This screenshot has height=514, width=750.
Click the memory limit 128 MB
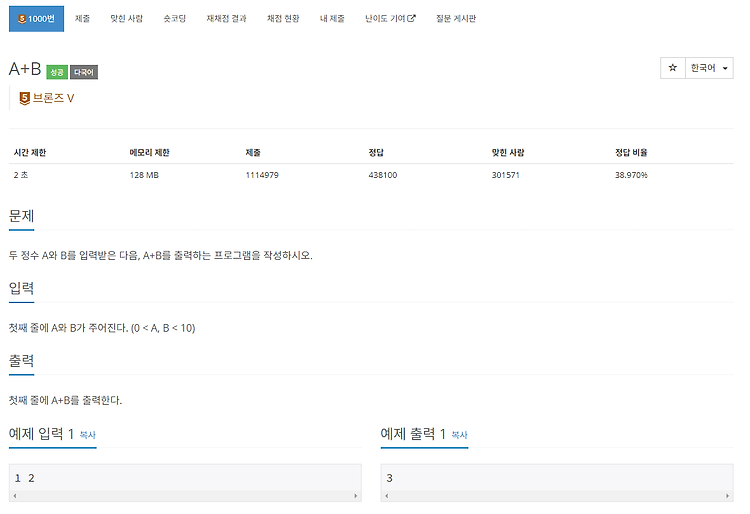point(144,175)
